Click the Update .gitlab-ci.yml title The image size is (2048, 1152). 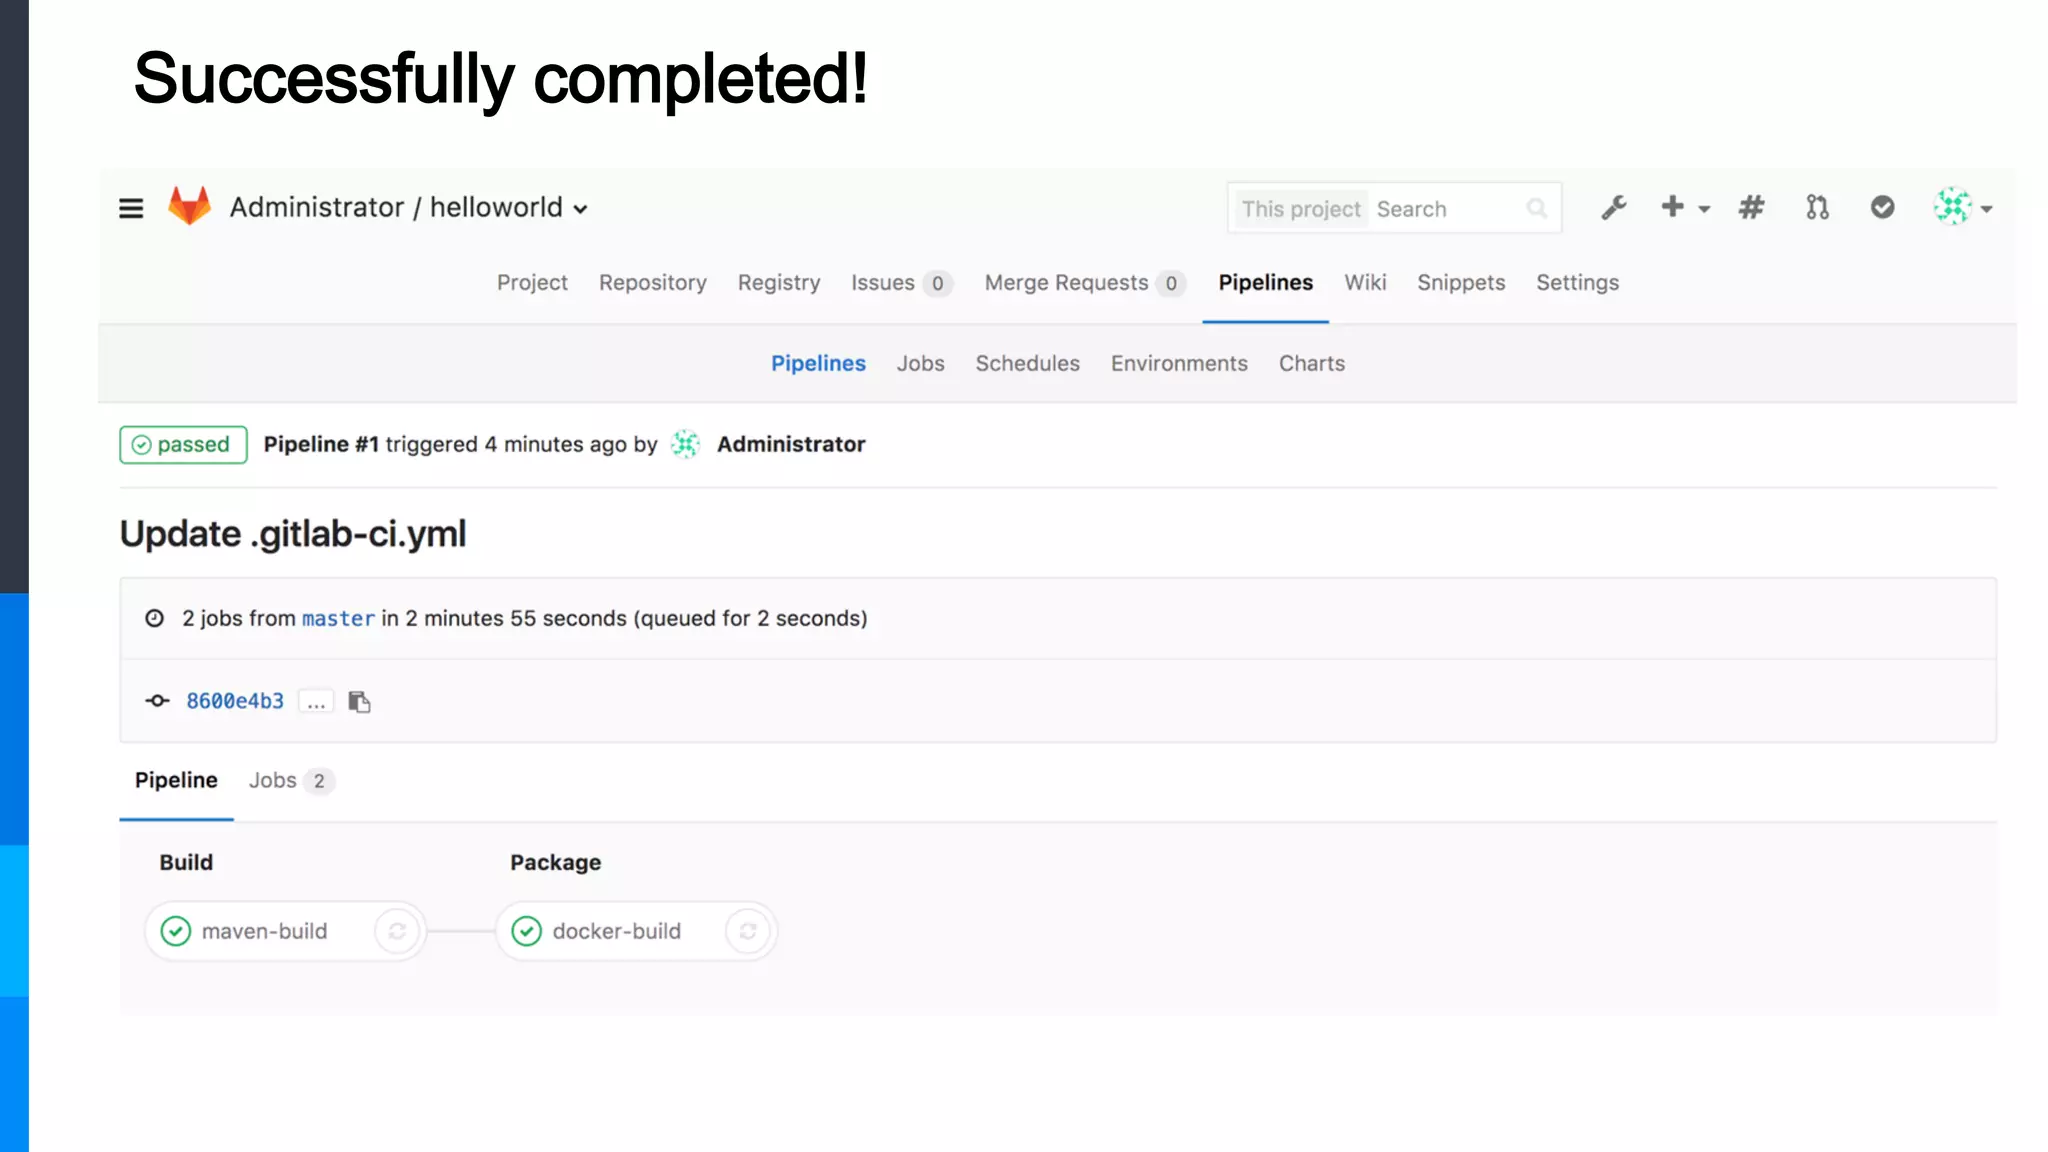click(293, 534)
